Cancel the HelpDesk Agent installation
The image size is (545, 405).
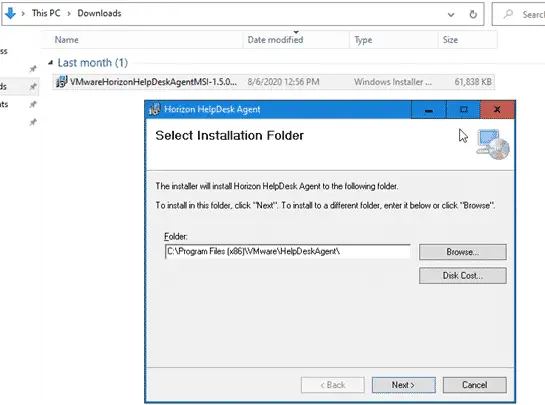[474, 385]
